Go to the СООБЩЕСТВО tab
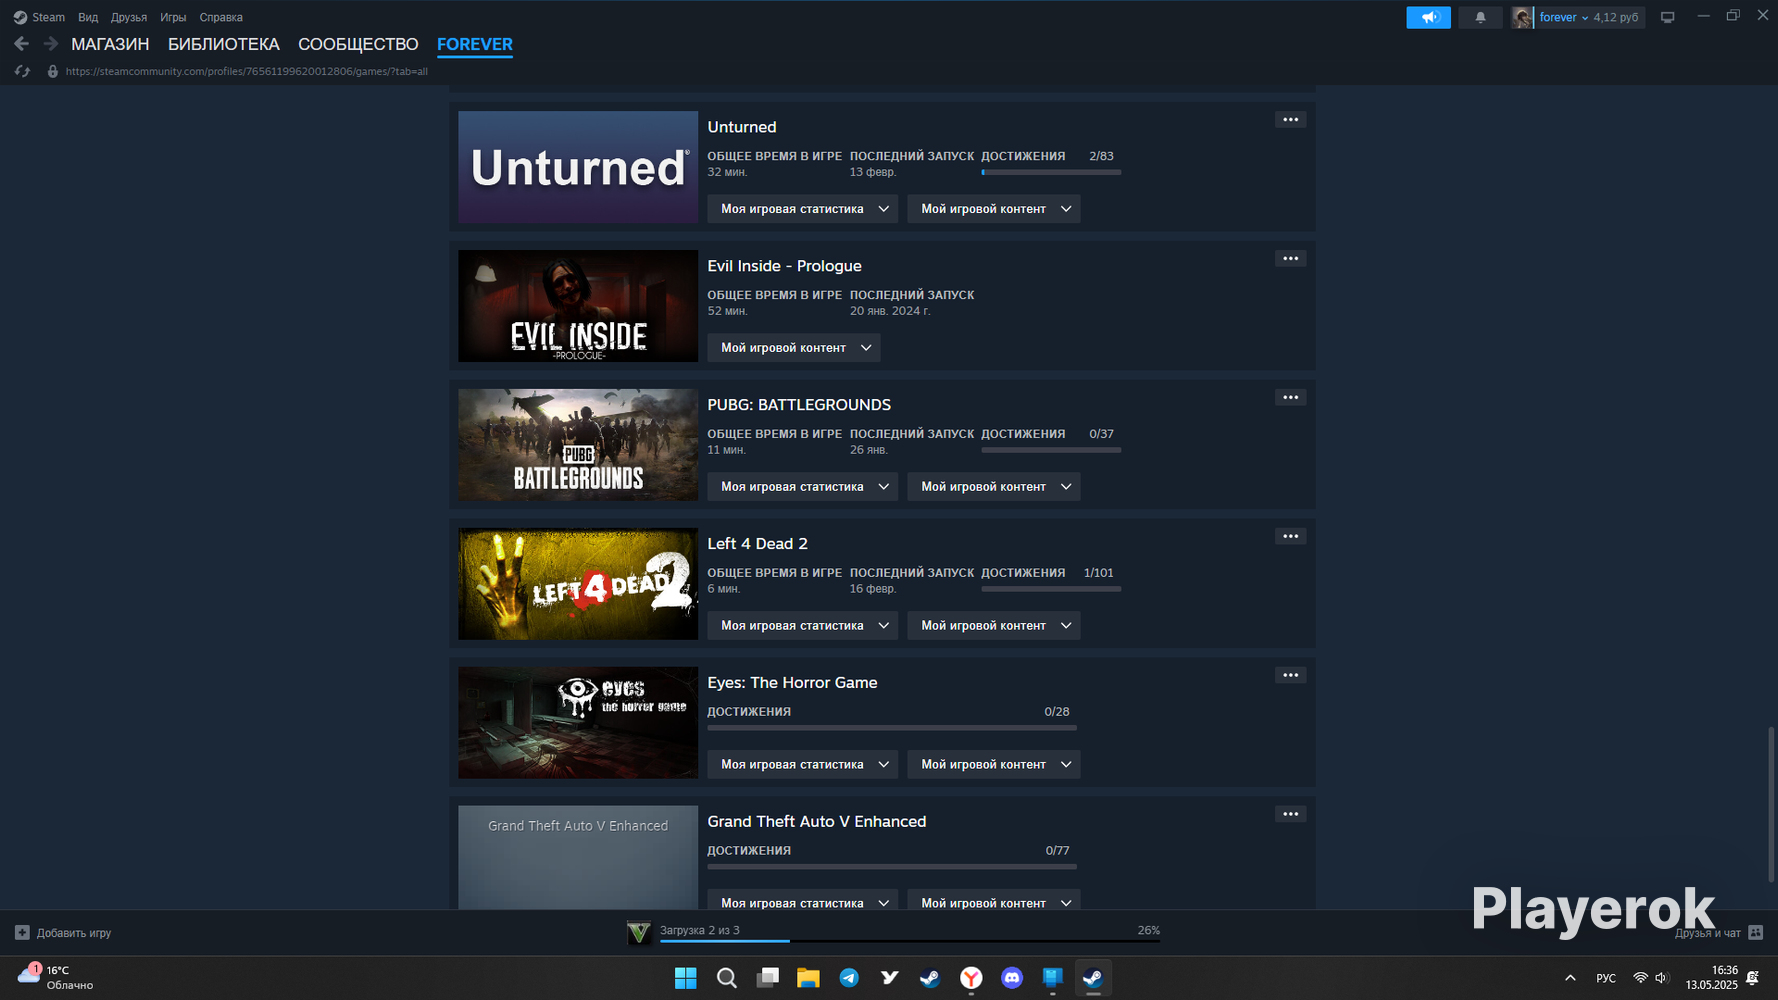This screenshot has height=1000, width=1778. click(x=358, y=44)
